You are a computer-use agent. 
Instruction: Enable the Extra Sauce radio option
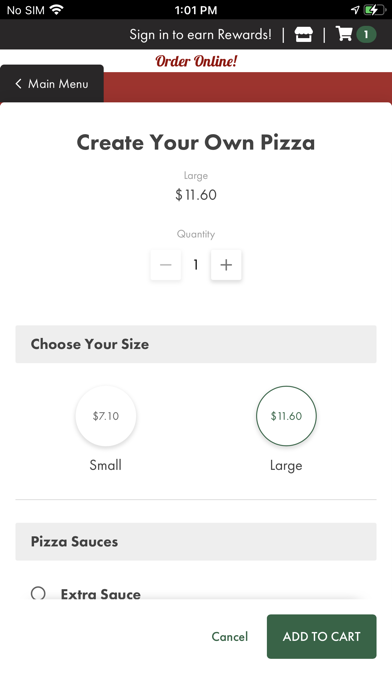click(x=38, y=593)
